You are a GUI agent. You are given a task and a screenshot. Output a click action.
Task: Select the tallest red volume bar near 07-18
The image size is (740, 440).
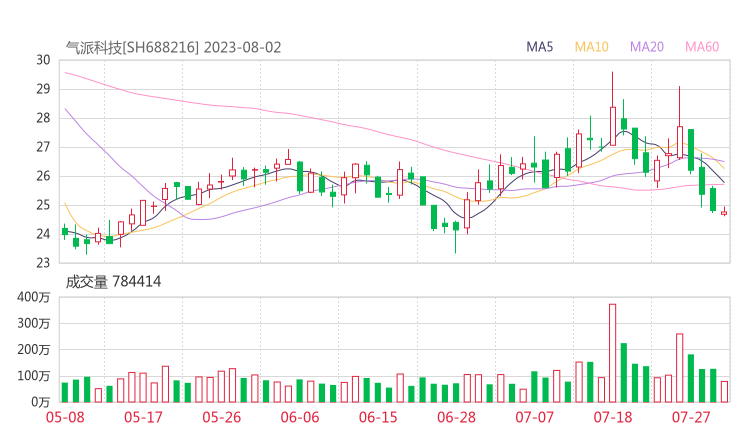[613, 353]
